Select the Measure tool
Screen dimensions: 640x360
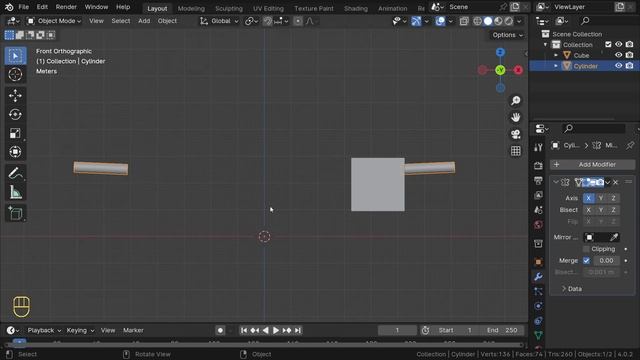tap(16, 192)
